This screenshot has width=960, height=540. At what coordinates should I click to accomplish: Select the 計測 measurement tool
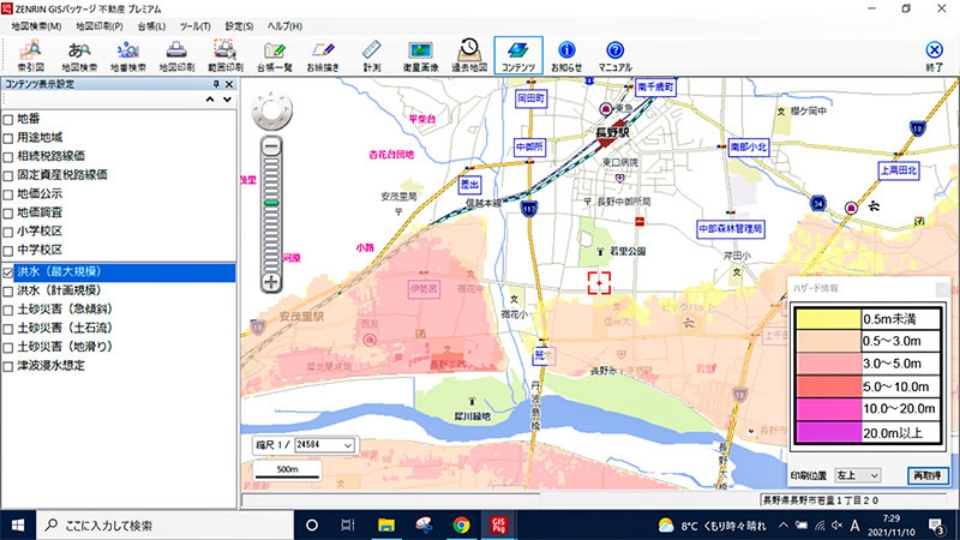click(x=372, y=56)
